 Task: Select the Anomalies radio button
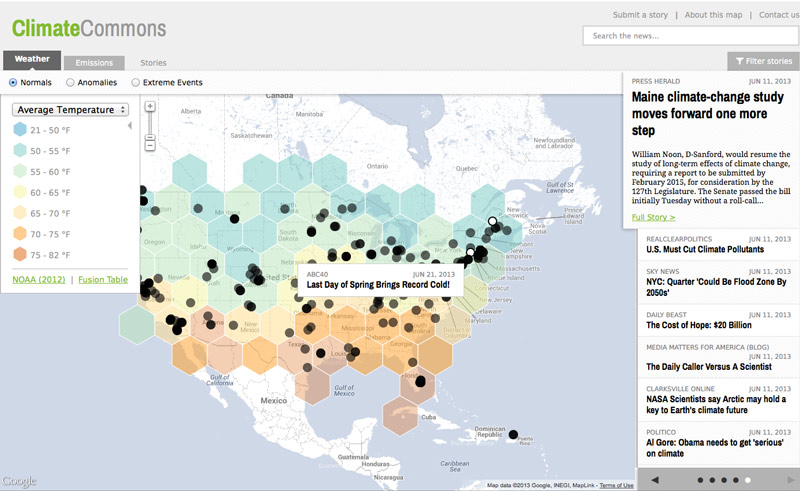(x=70, y=82)
